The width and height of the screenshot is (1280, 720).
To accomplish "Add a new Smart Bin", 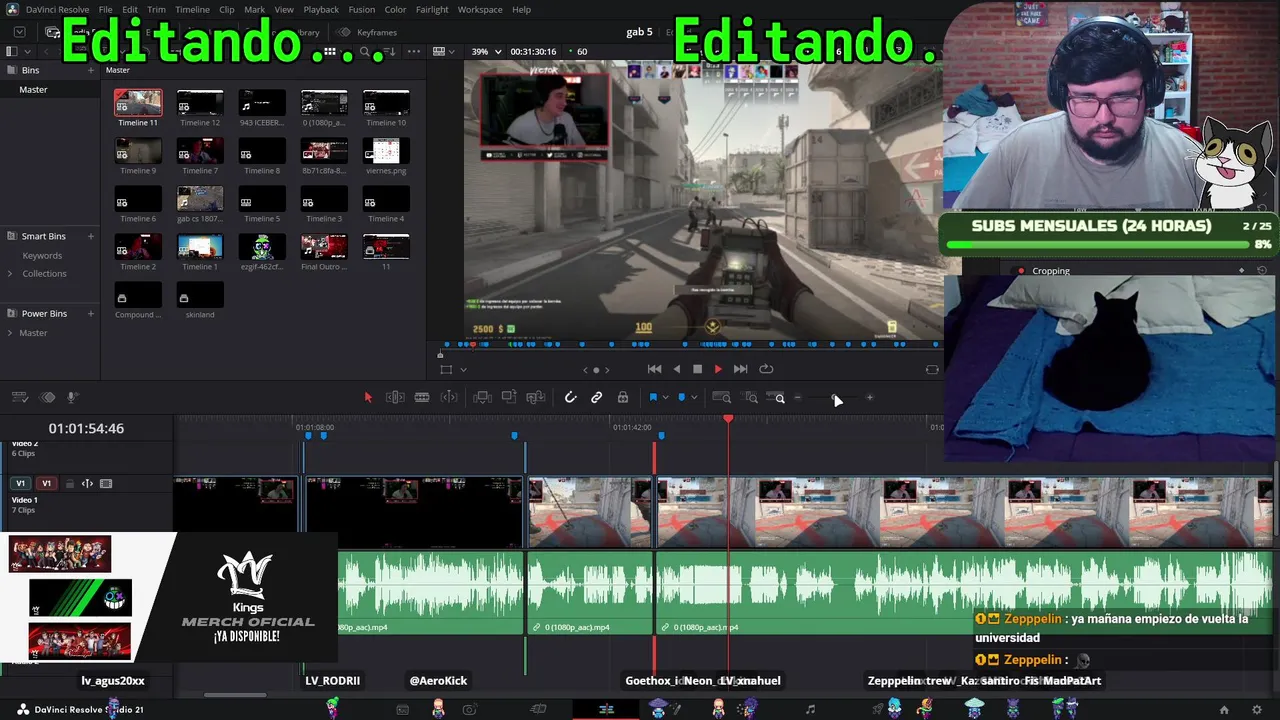I will point(91,236).
